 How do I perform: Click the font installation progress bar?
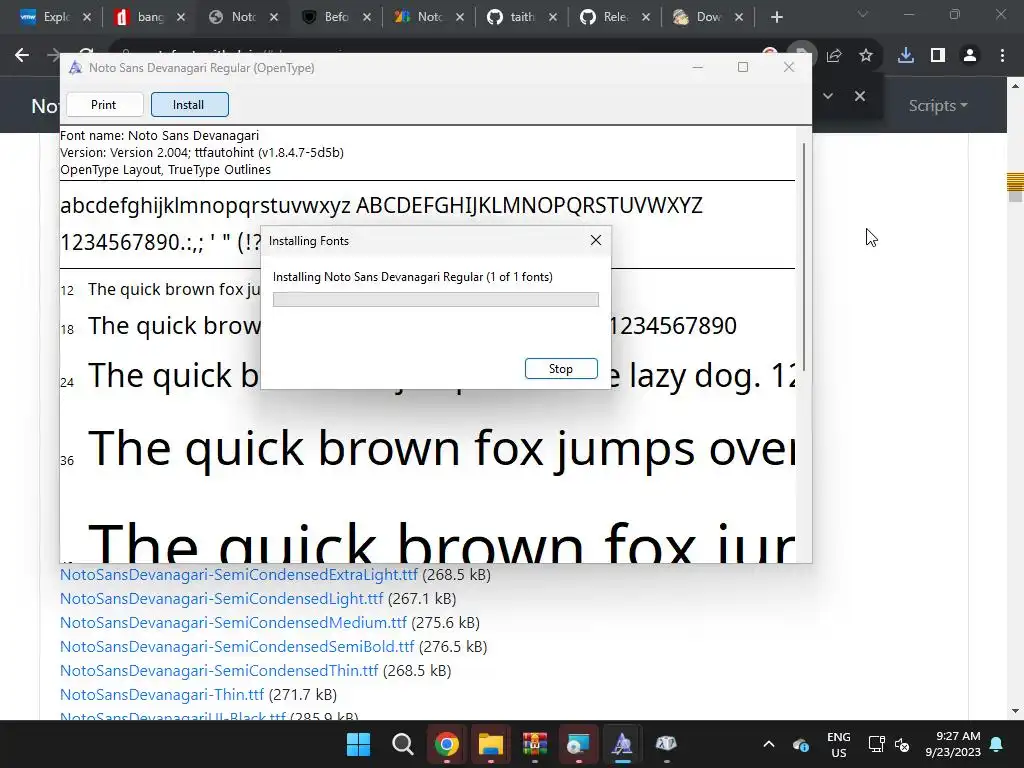(436, 299)
